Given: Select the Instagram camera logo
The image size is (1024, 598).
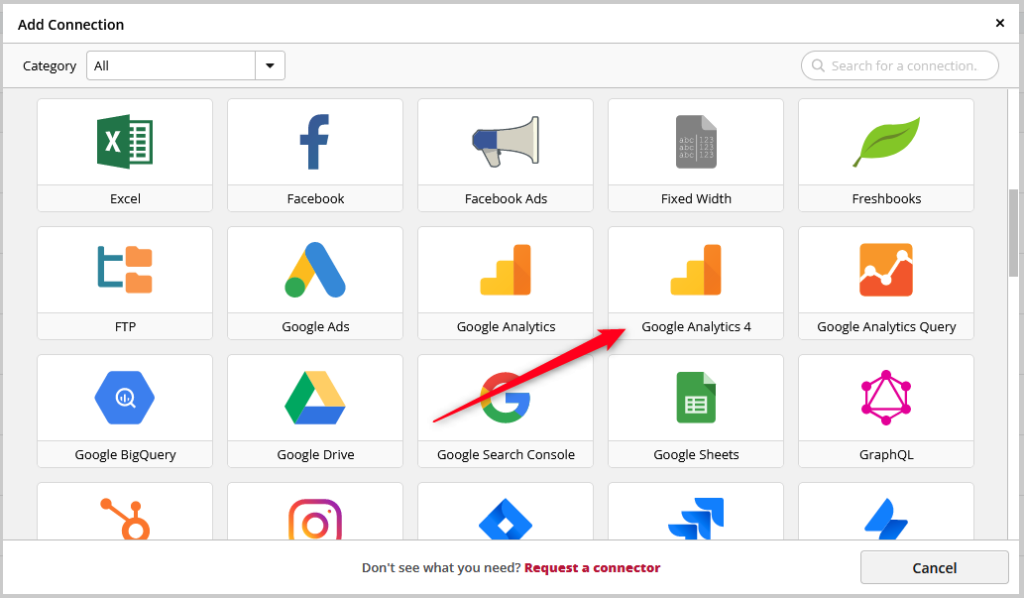Looking at the screenshot, I should [315, 519].
